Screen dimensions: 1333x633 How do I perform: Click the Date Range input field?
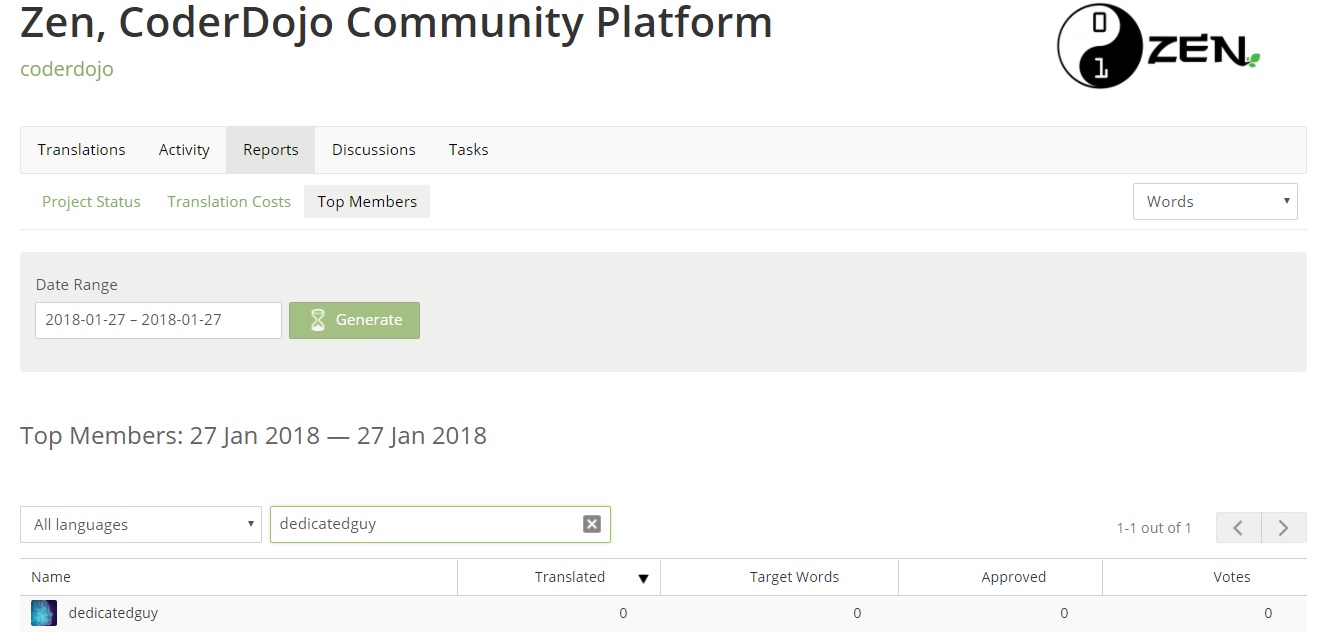[x=158, y=320]
